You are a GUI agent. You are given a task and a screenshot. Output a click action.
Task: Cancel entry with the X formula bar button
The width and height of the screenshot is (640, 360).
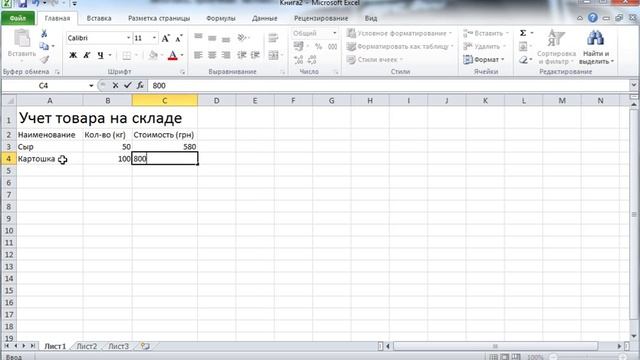coord(116,85)
